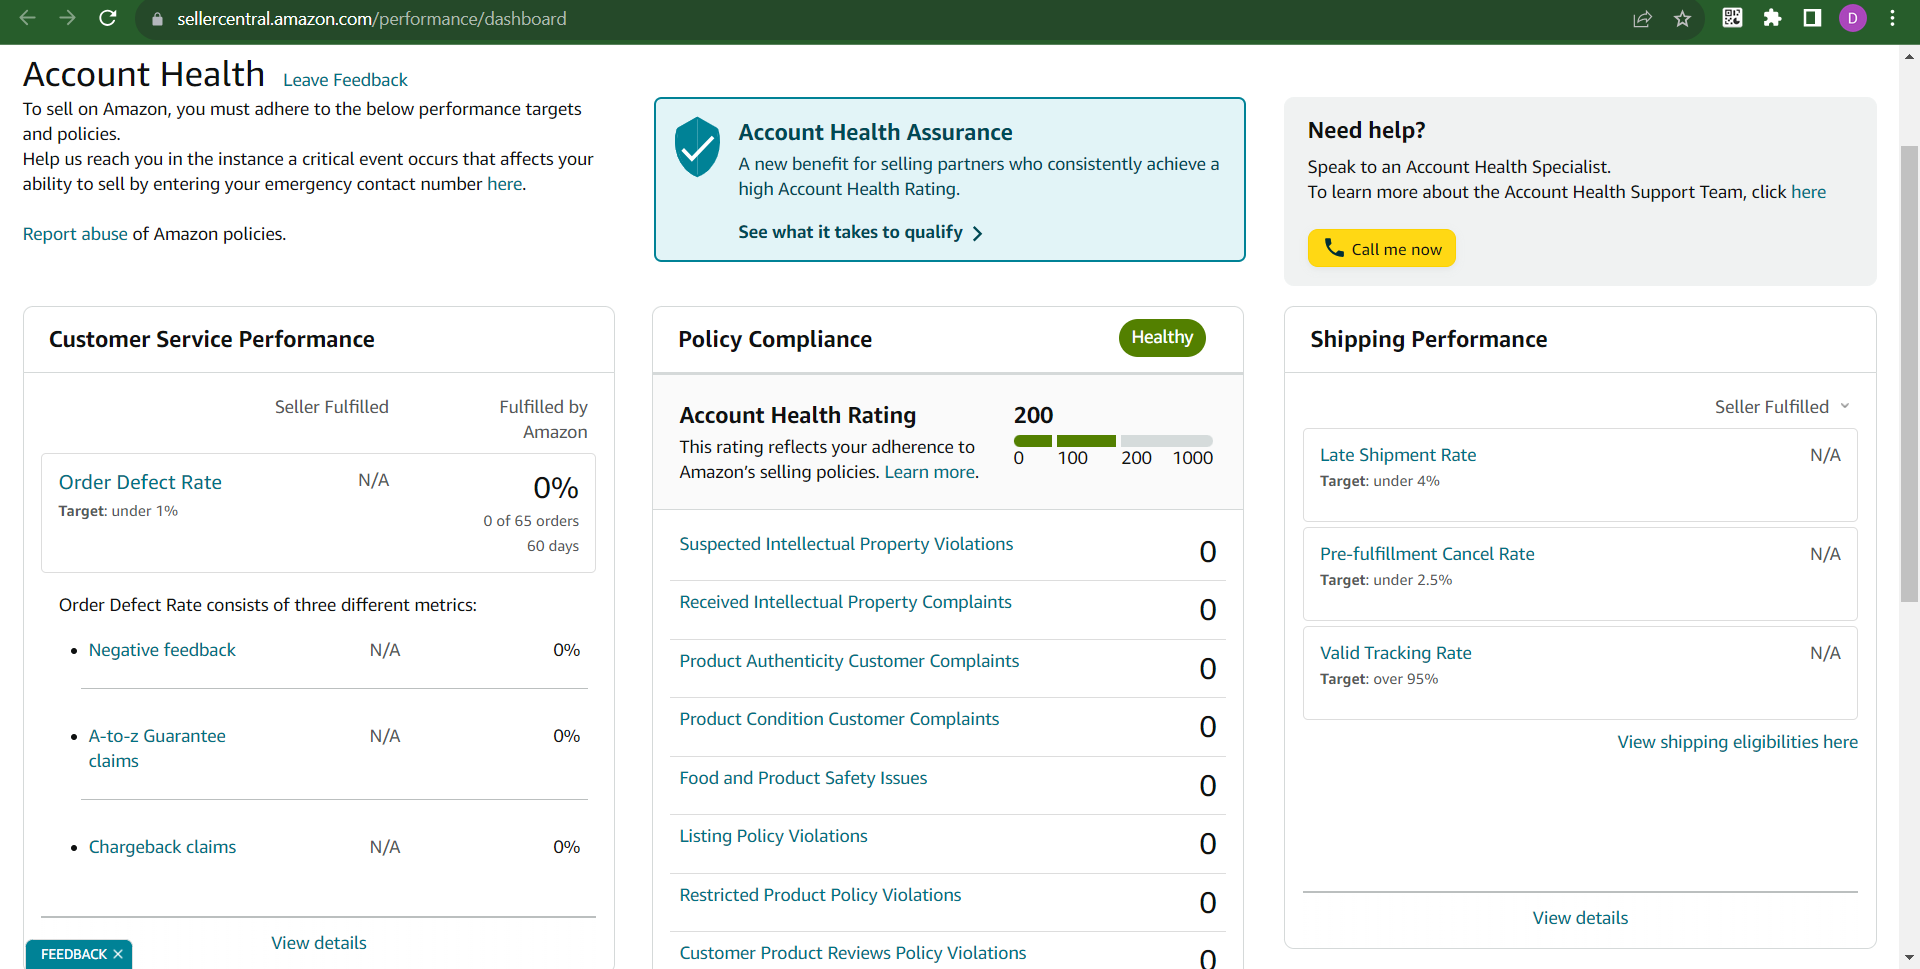
Task: Click the Call me now button
Action: (x=1381, y=249)
